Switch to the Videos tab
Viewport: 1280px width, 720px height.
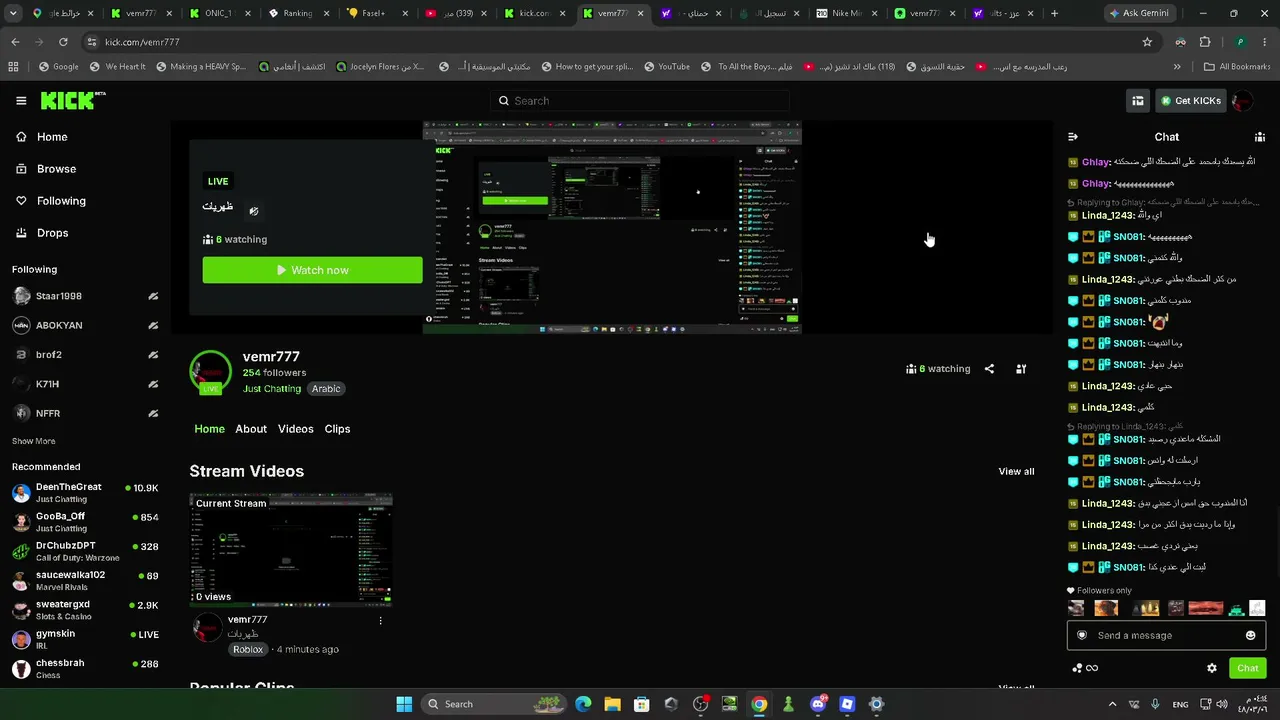click(296, 429)
